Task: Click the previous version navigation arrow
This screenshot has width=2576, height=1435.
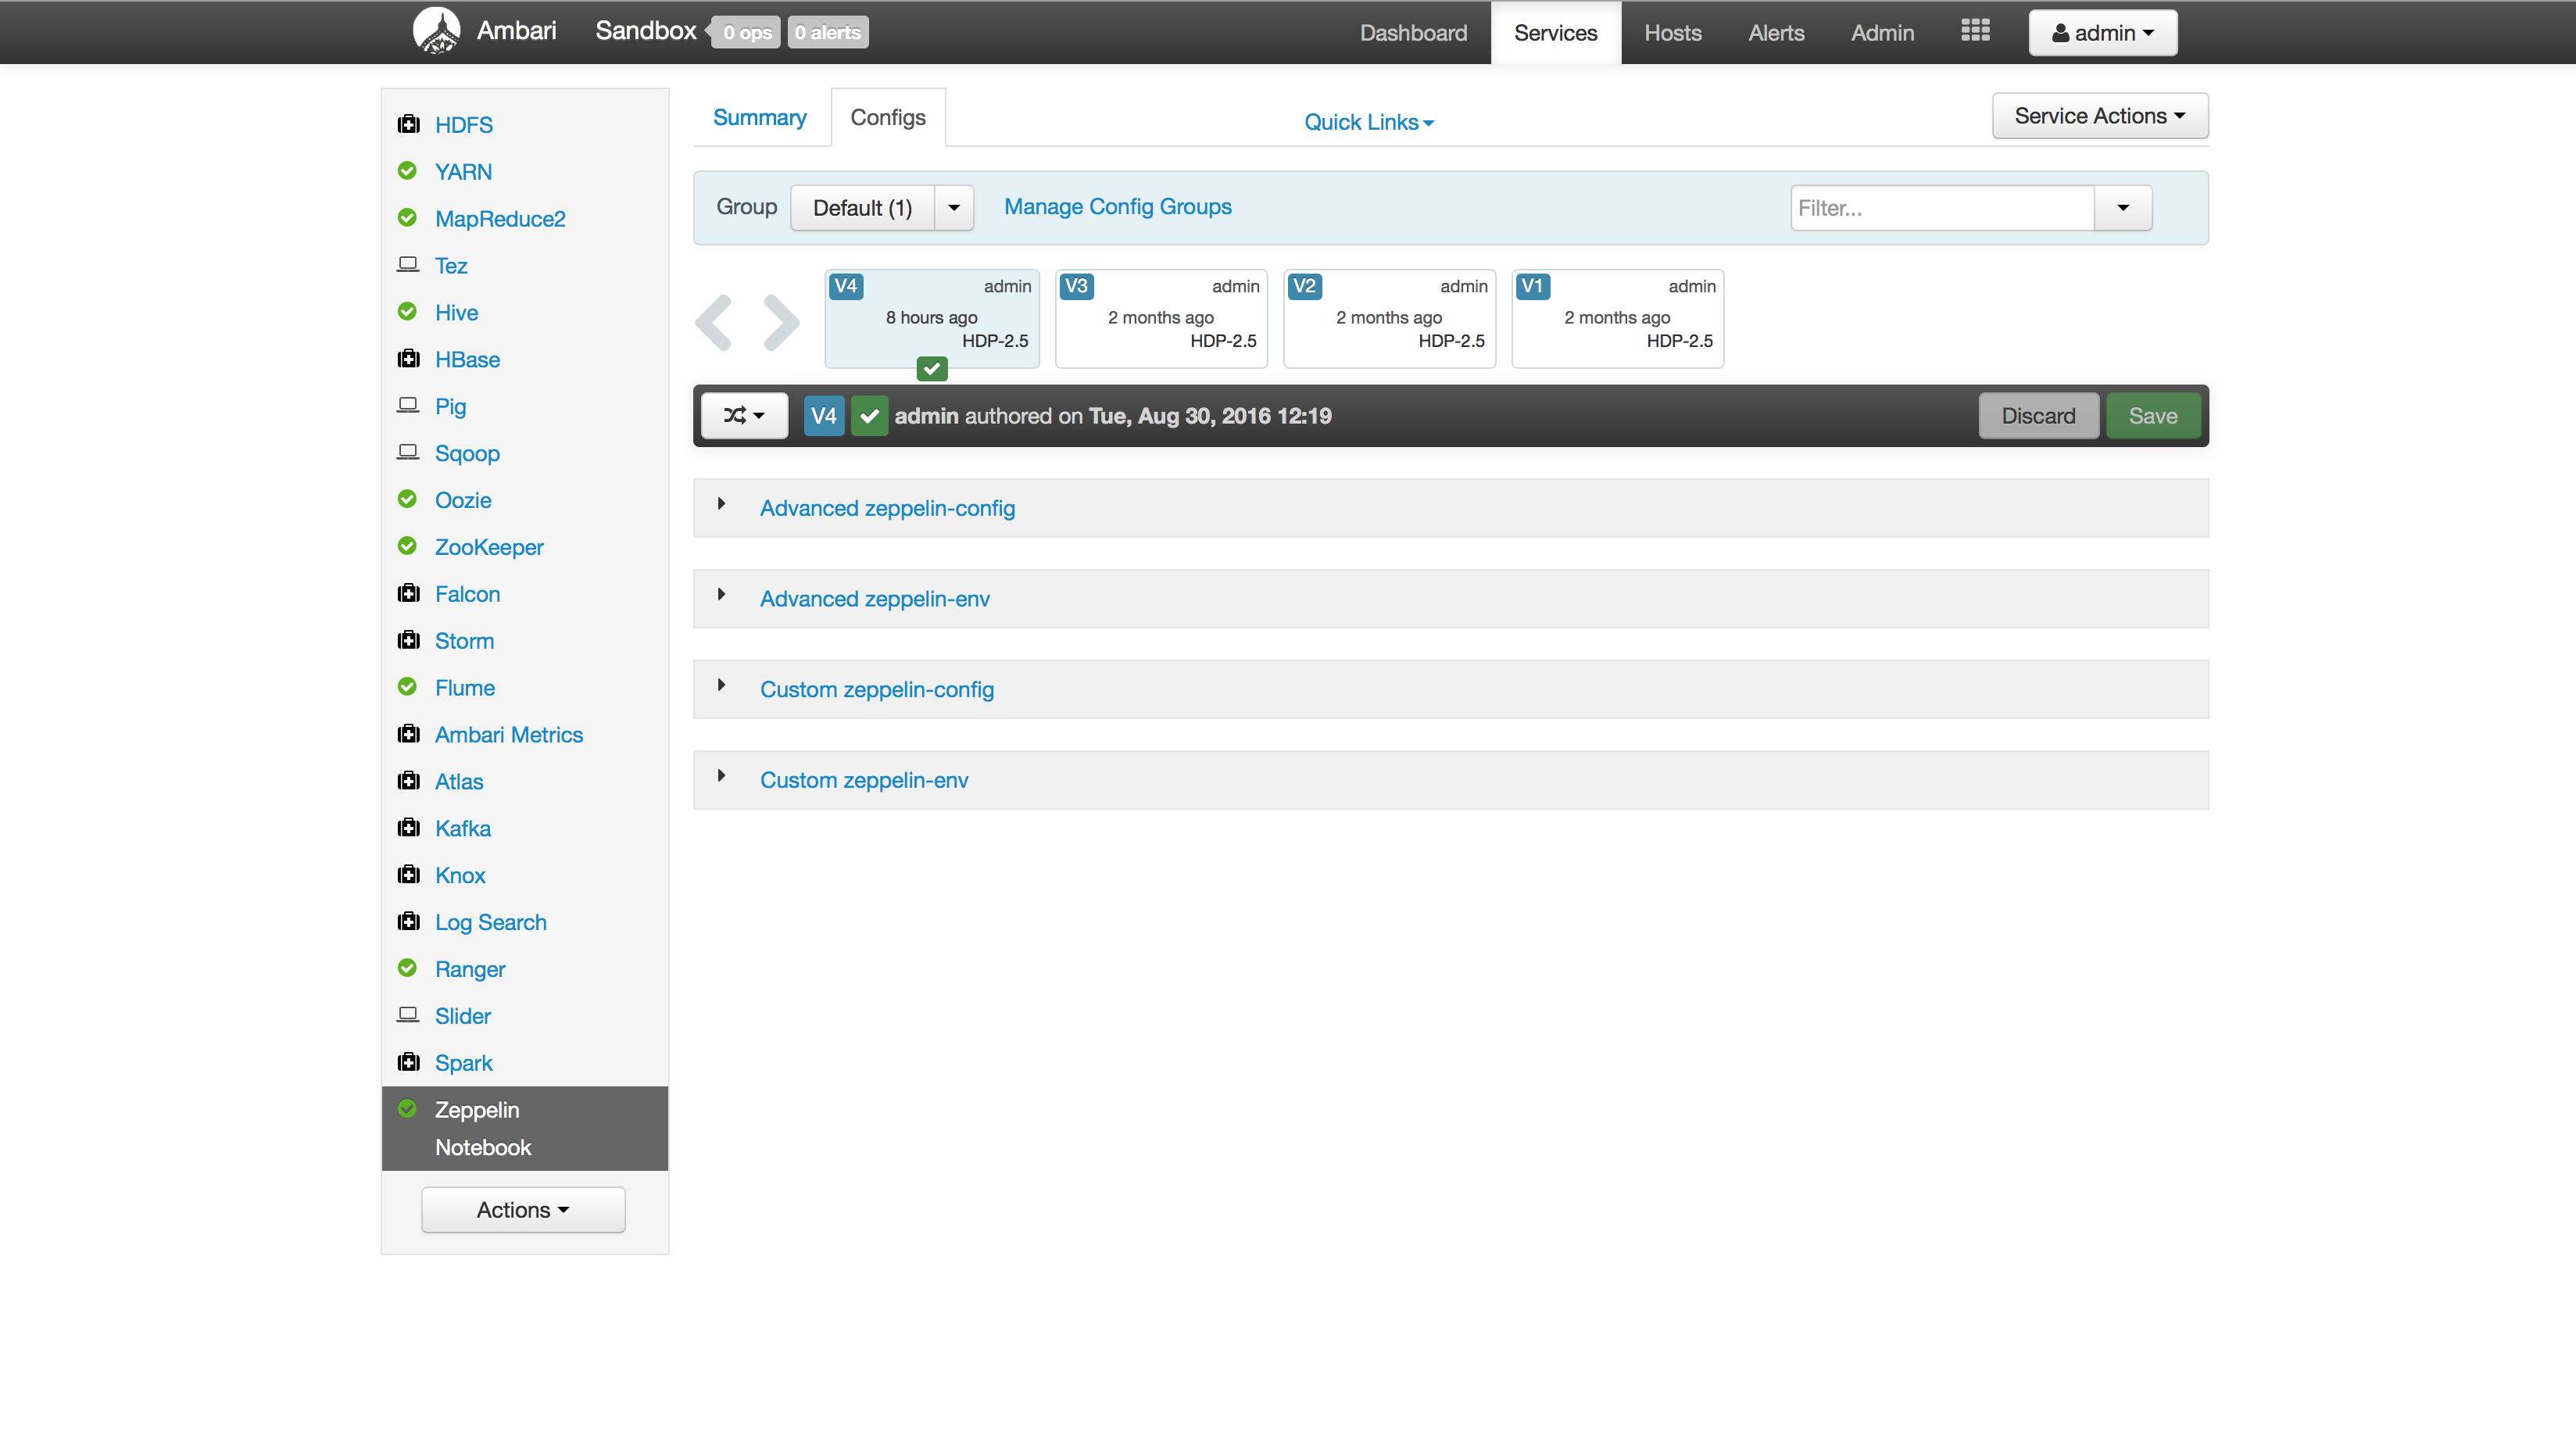Action: pyautogui.click(x=714, y=321)
